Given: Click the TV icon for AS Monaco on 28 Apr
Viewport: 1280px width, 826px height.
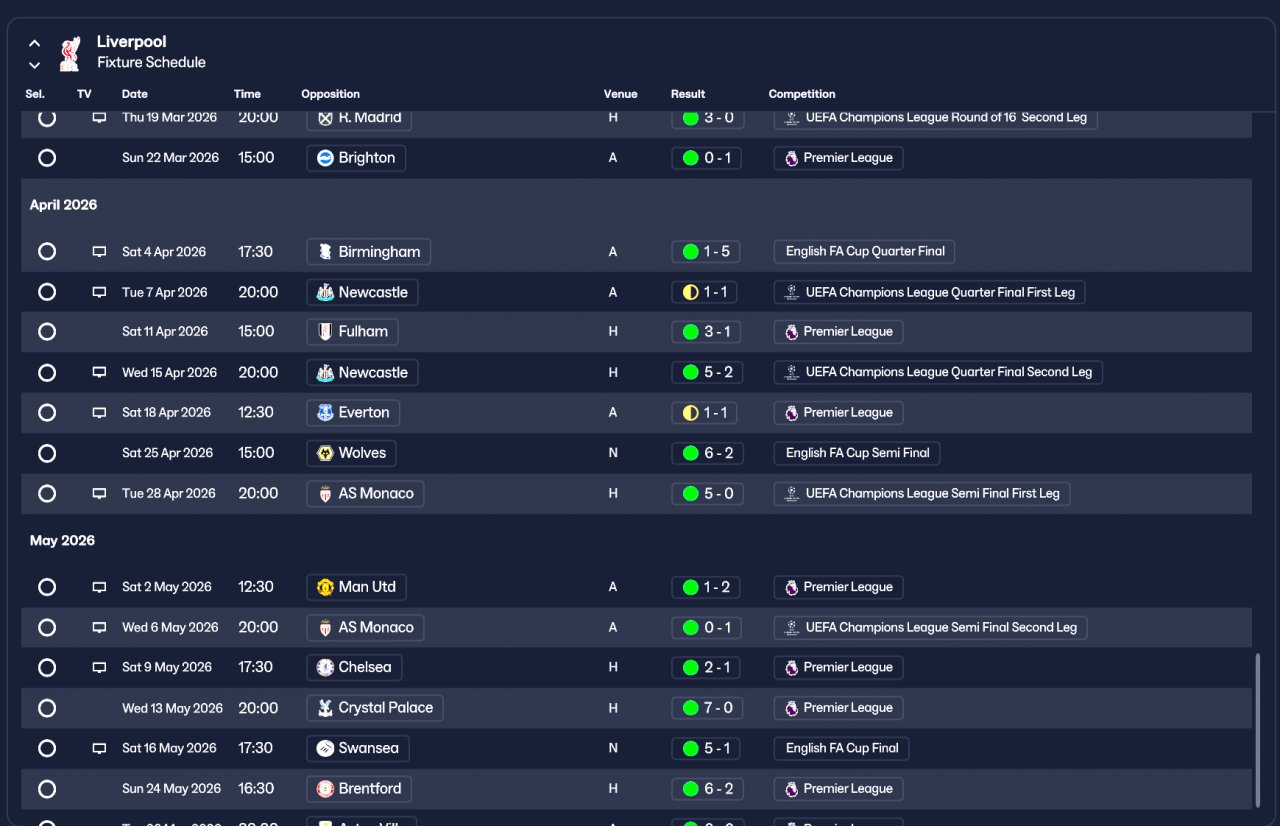Looking at the screenshot, I should click(99, 493).
